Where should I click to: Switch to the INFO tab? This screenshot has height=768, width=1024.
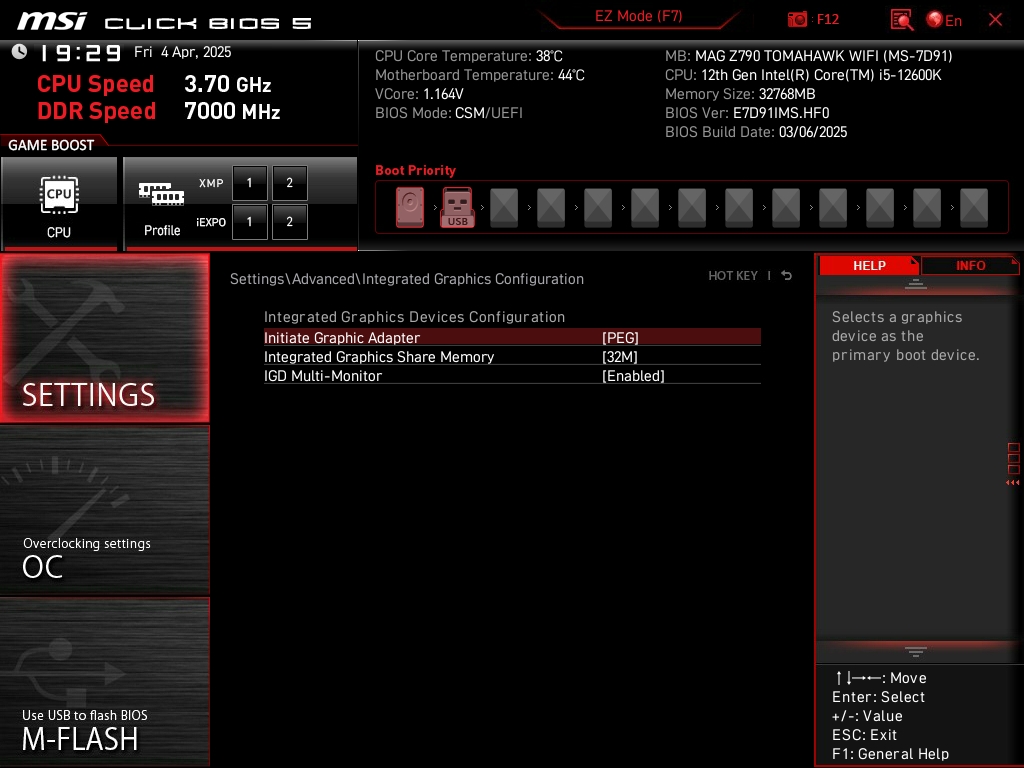[970, 265]
